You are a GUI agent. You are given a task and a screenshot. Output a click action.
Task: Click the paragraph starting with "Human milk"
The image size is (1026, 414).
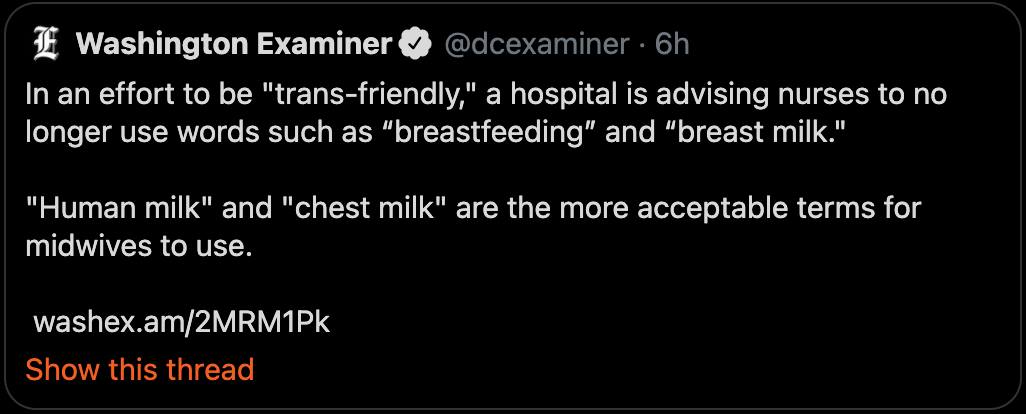tap(473, 228)
